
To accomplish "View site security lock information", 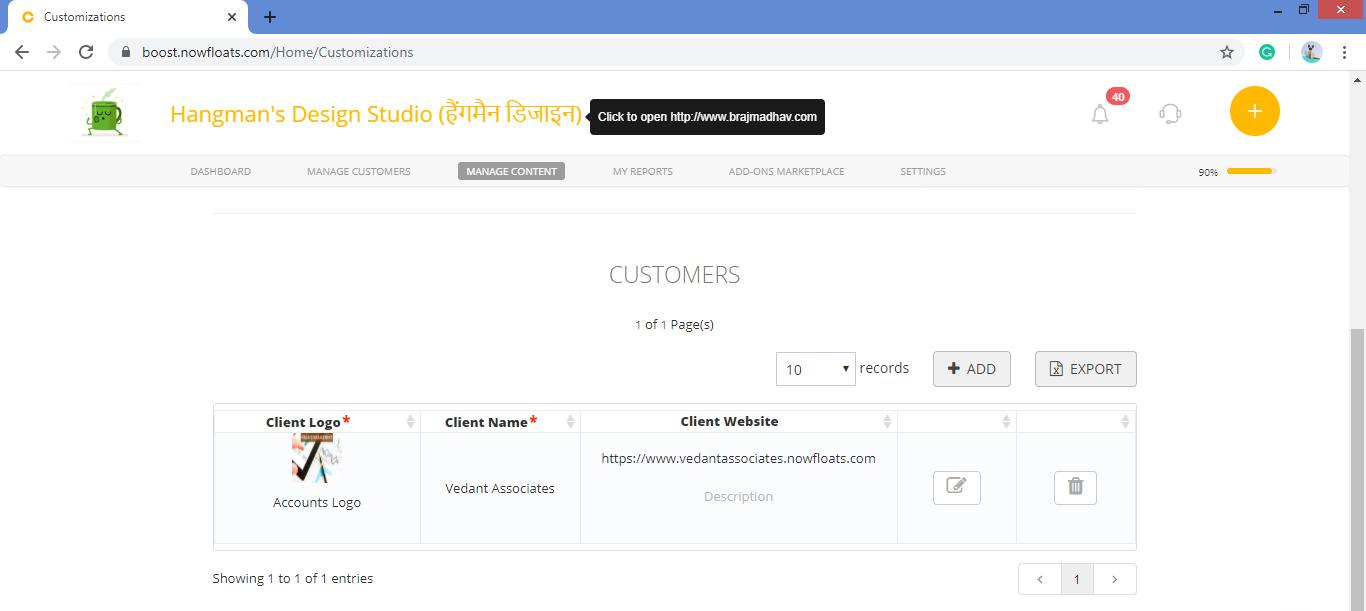I will (x=126, y=52).
